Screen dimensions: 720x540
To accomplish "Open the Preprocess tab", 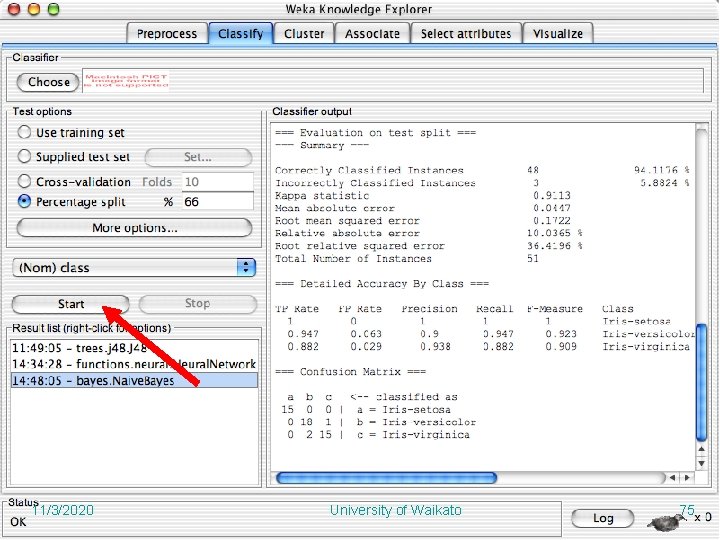I will click(x=167, y=34).
